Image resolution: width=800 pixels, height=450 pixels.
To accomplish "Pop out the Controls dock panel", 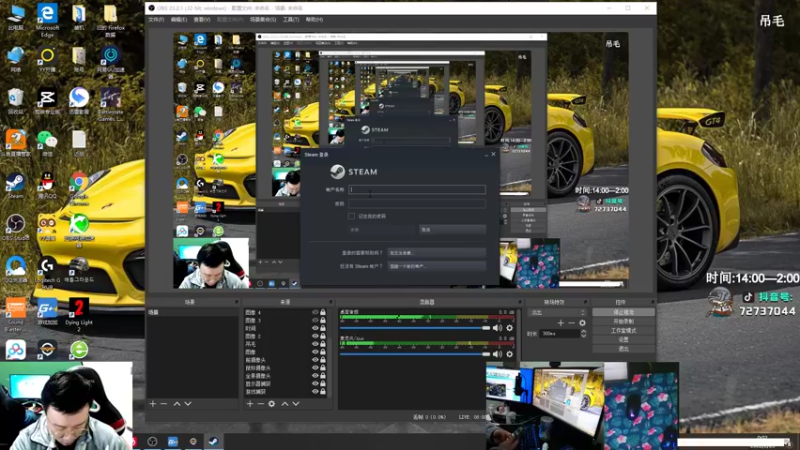I will (x=652, y=302).
